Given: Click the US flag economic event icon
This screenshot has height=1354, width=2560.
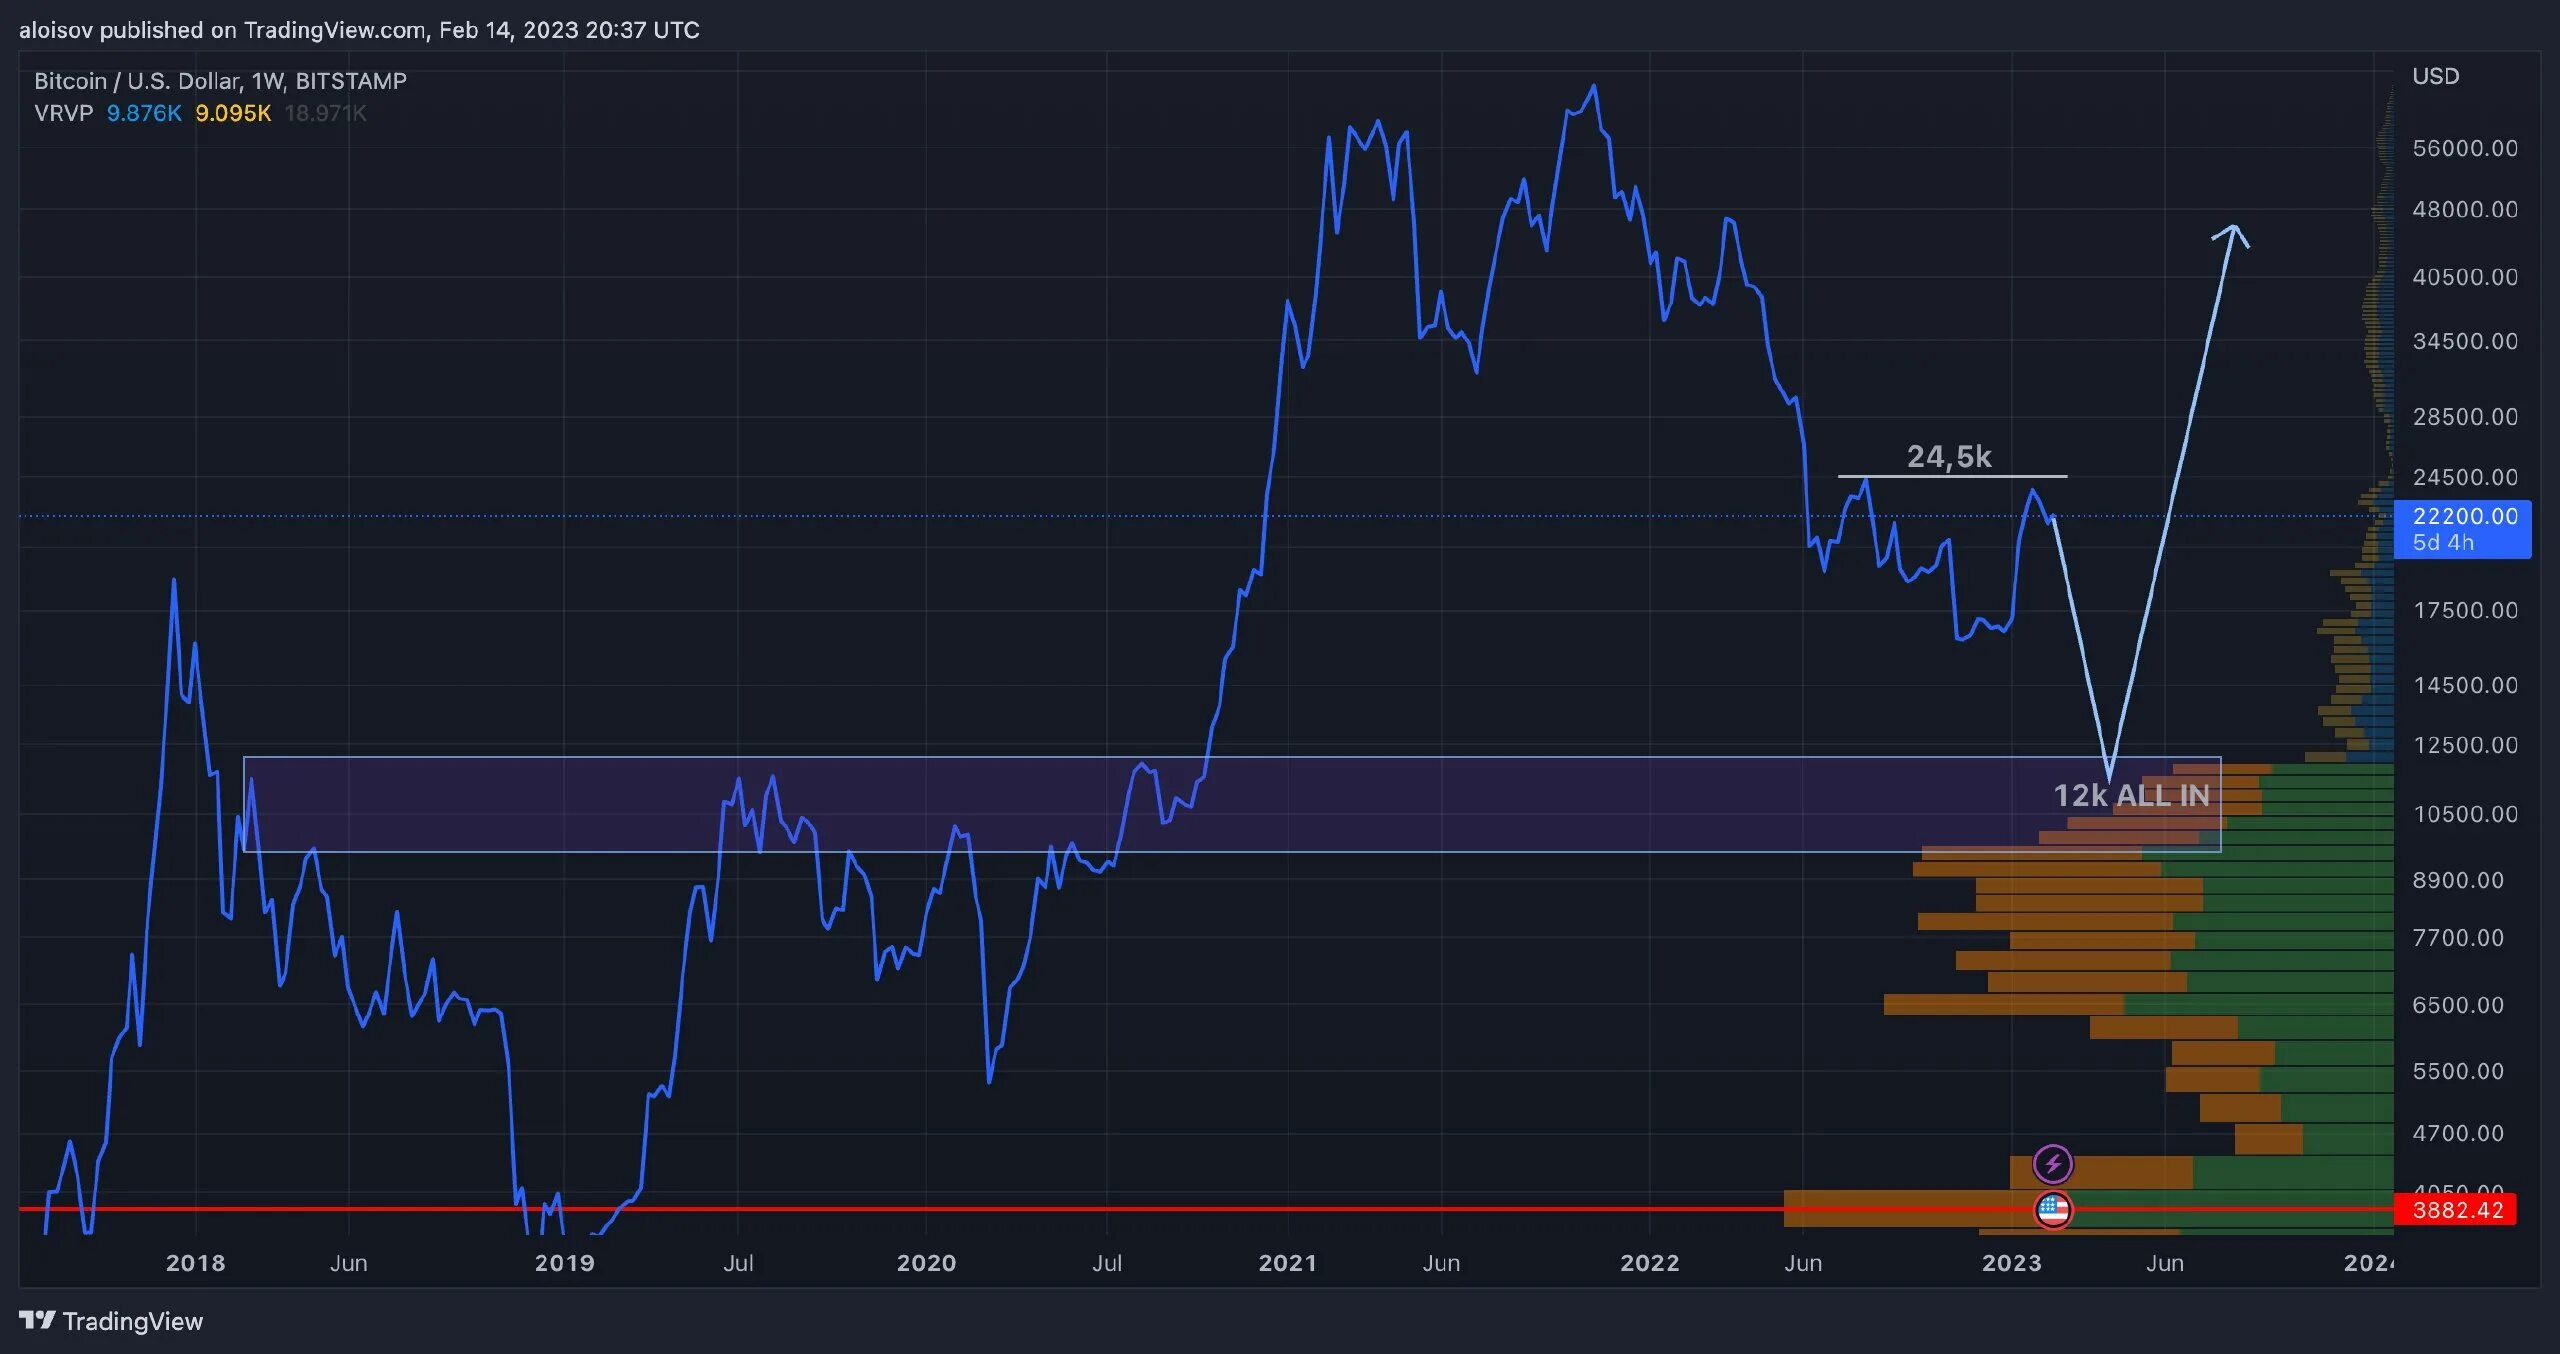Looking at the screenshot, I should (2053, 1210).
